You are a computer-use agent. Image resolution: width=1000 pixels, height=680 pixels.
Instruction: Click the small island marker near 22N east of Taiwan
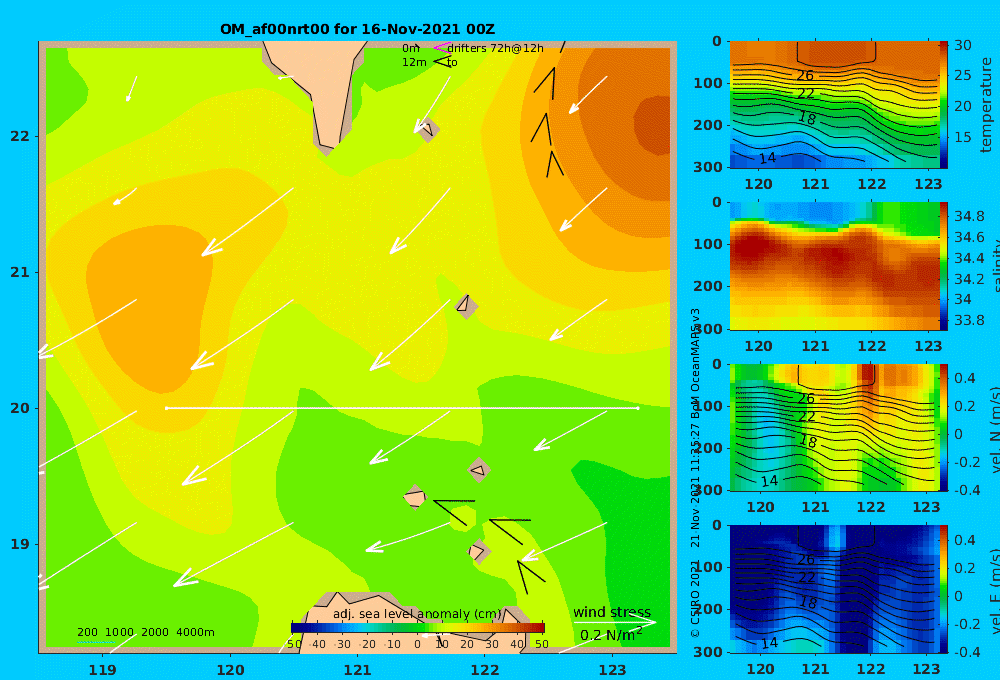427,129
